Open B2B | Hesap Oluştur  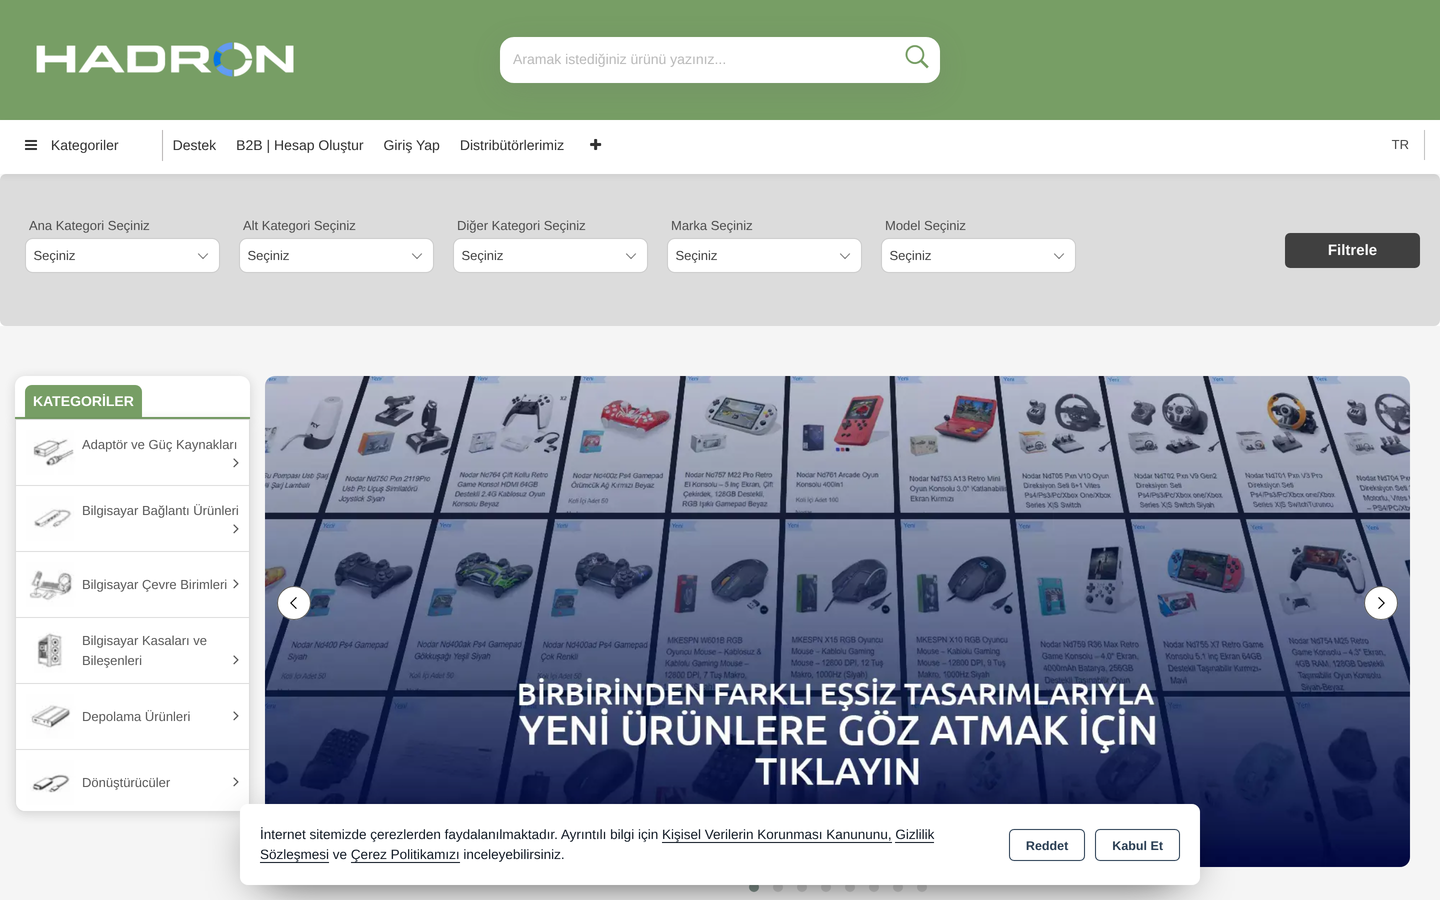pyautogui.click(x=300, y=145)
